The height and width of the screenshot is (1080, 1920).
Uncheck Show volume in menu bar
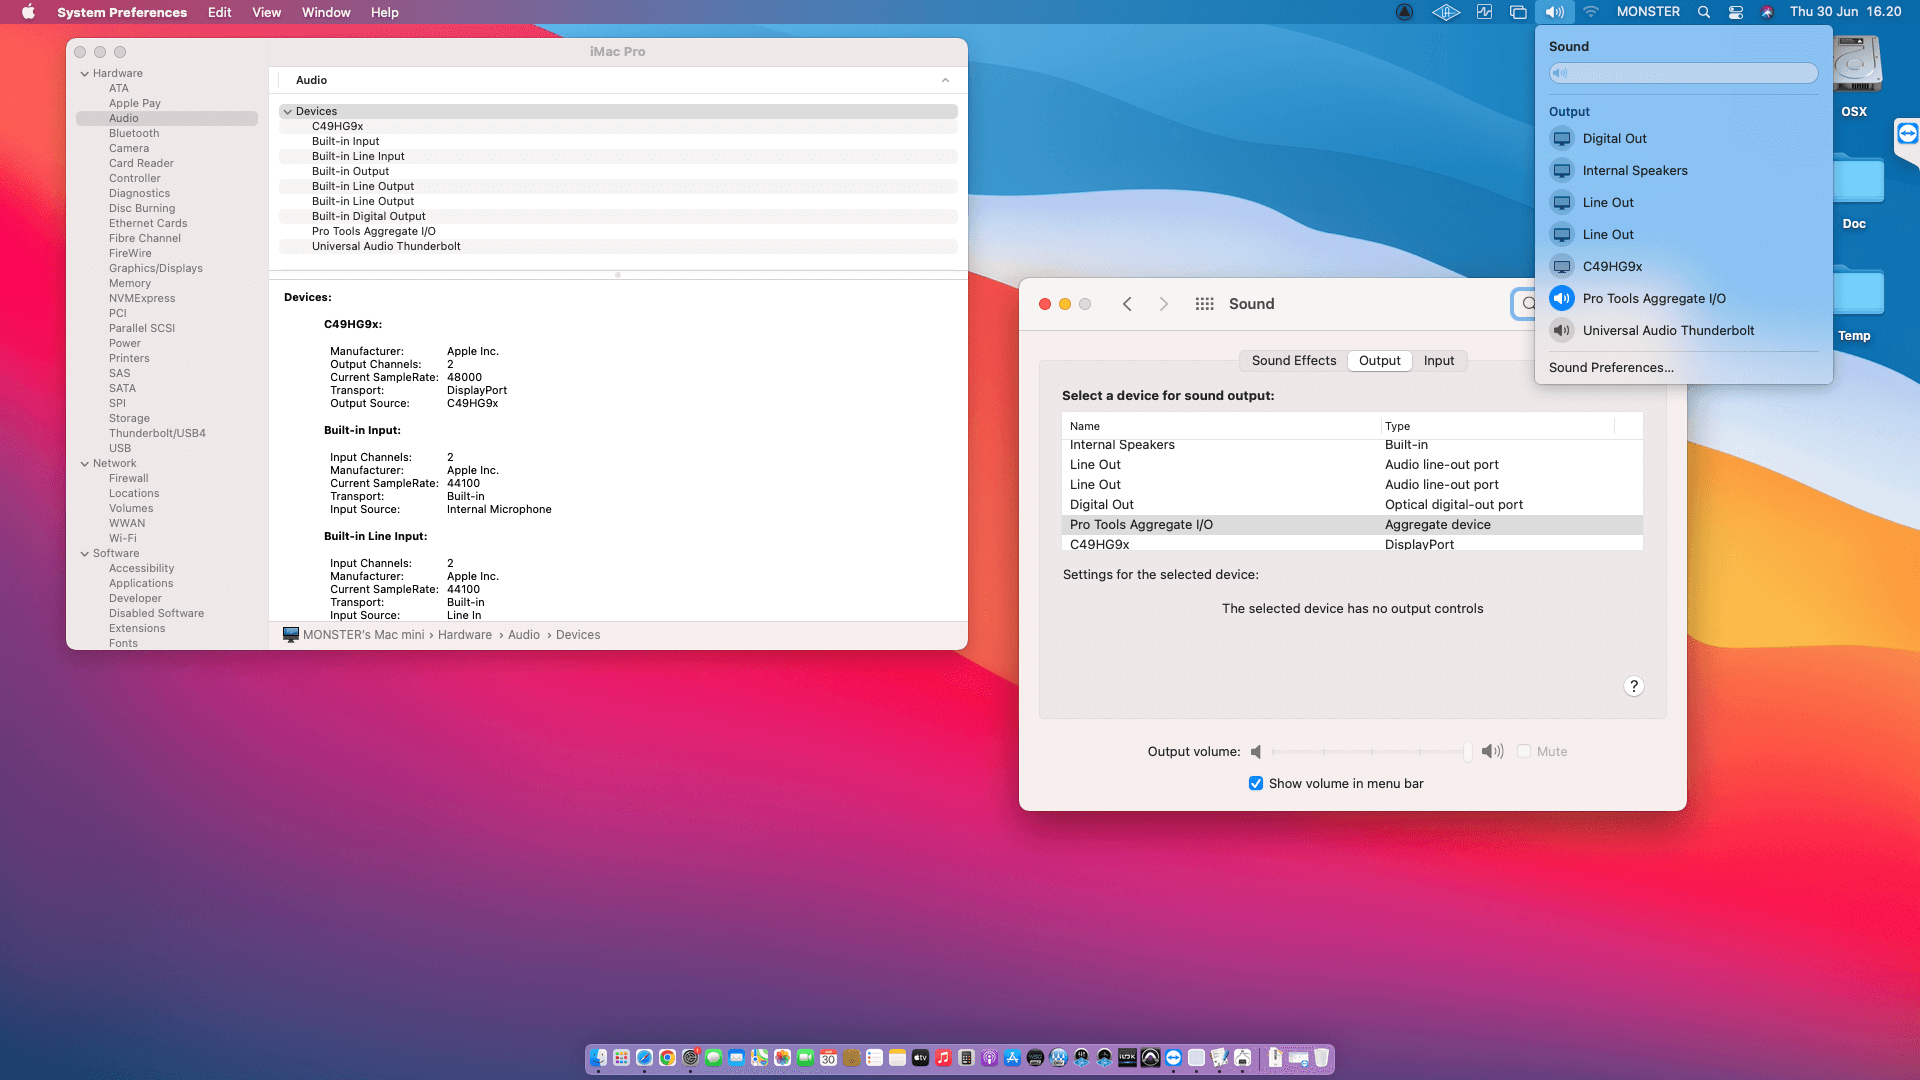tap(1256, 784)
